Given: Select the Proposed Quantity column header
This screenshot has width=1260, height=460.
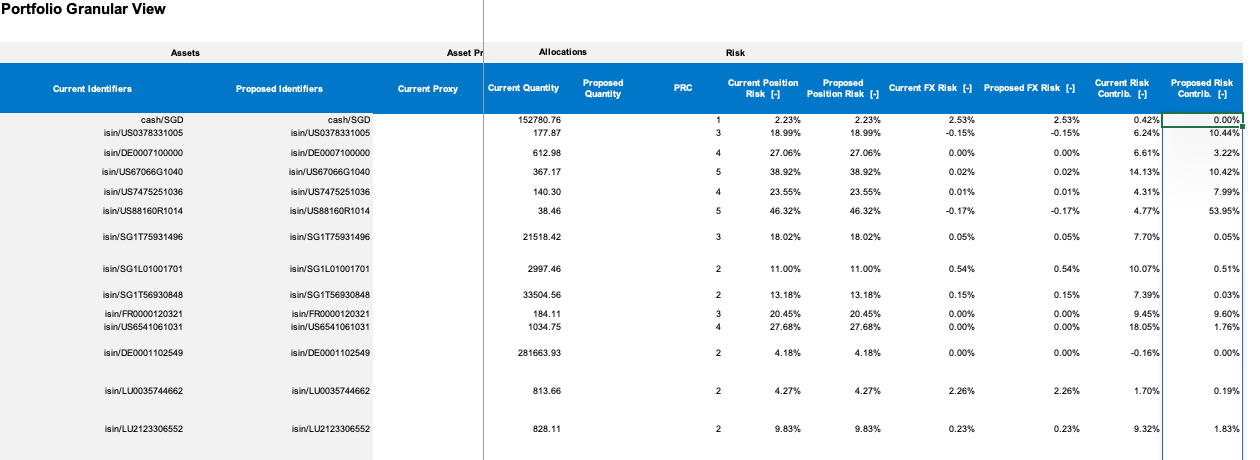Looking at the screenshot, I should pos(602,89).
